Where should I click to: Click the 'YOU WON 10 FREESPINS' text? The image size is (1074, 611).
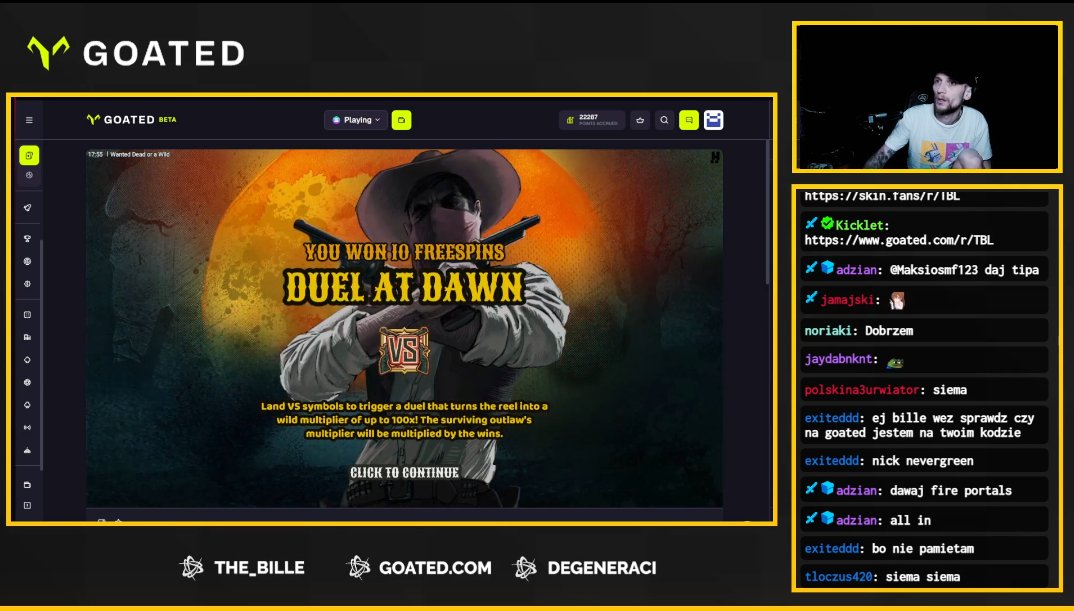click(x=404, y=251)
